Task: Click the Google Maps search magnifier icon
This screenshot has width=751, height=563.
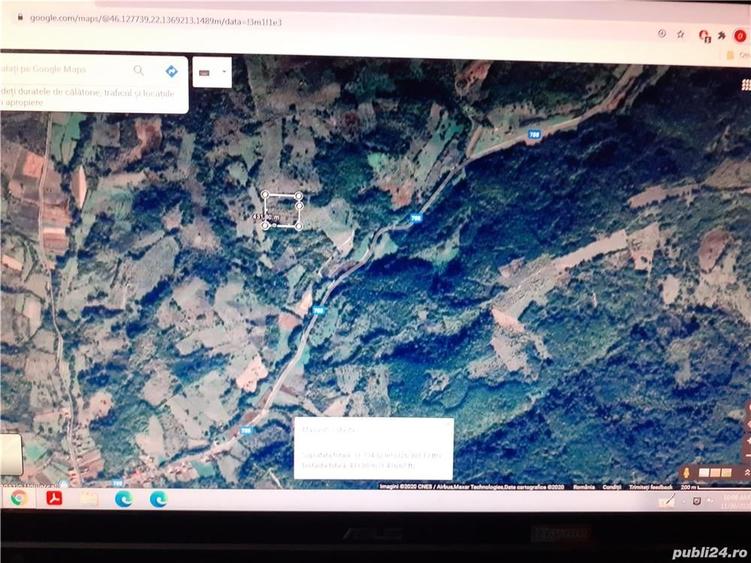Action: [x=138, y=70]
